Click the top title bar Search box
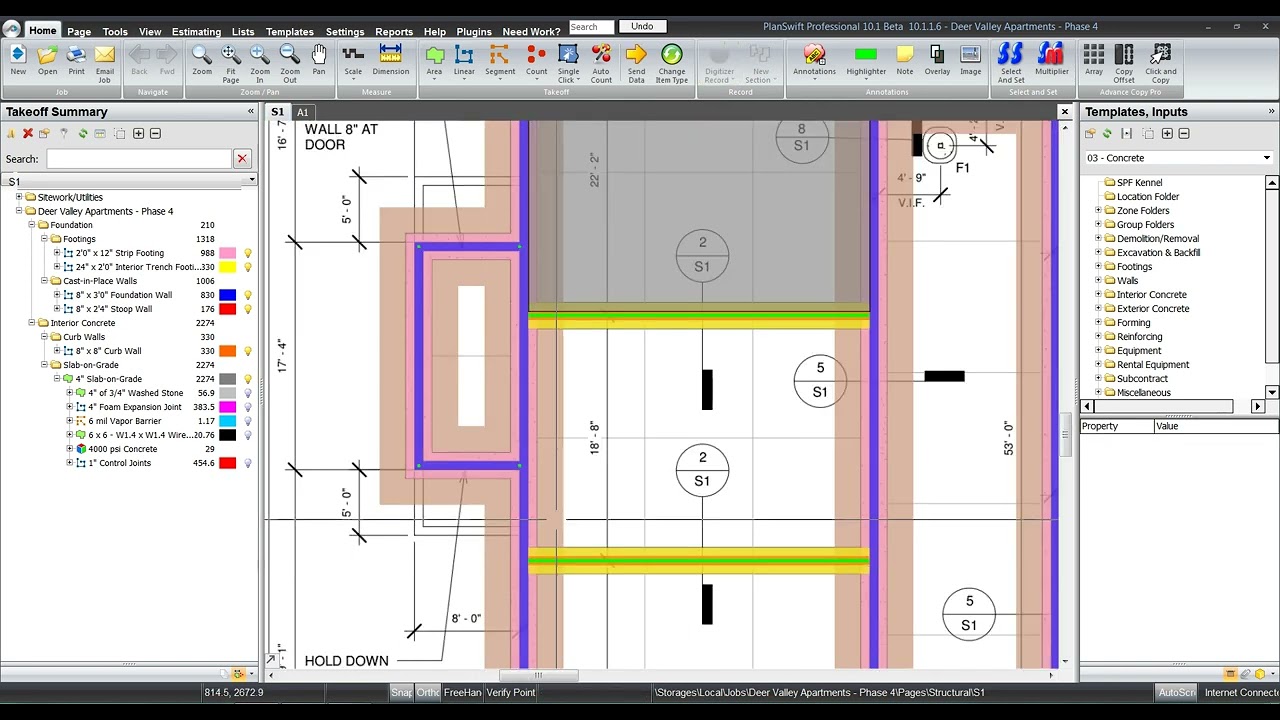Screen dimensions: 1280x720 click(592, 27)
